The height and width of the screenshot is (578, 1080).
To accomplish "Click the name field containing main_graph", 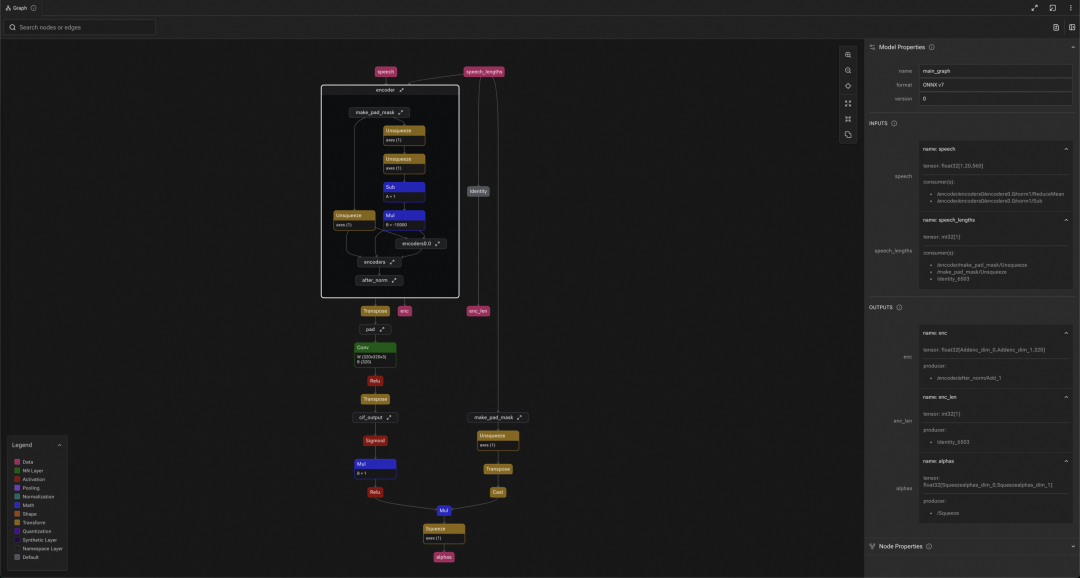I will [995, 71].
